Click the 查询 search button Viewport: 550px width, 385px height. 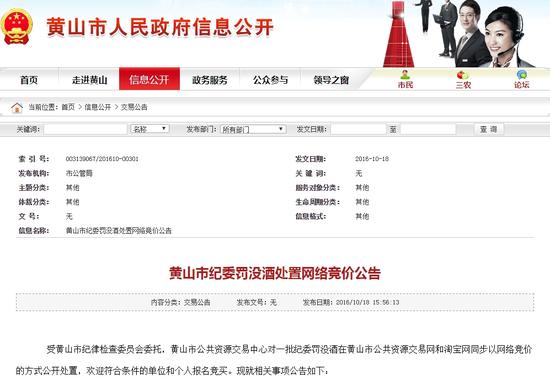coord(489,129)
